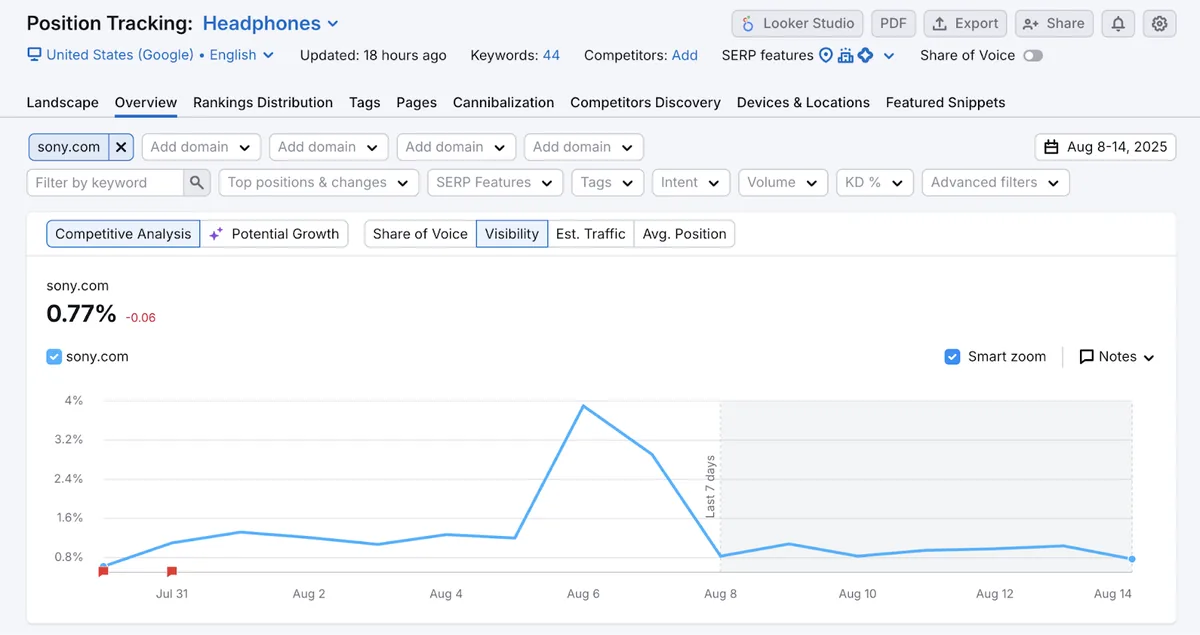This screenshot has width=1200, height=635.
Task: Open Looker Studio integration
Action: click(x=798, y=23)
